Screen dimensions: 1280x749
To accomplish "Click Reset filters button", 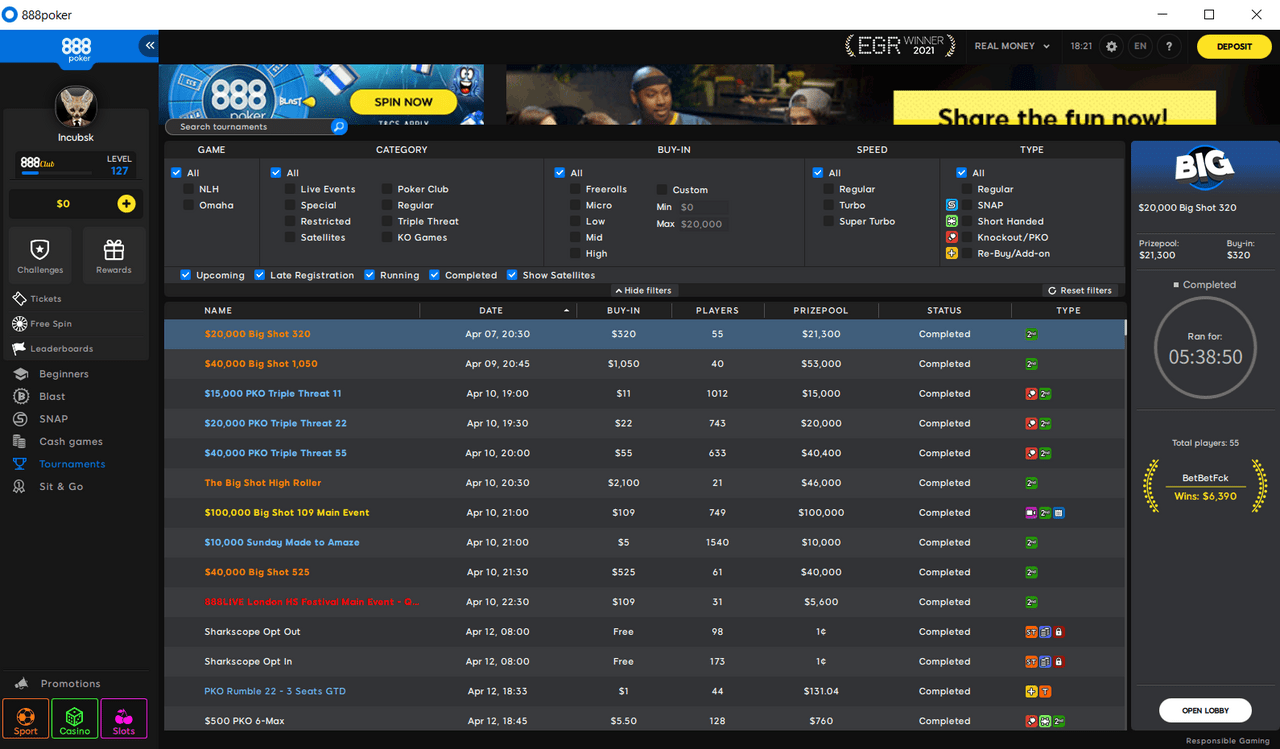I will click(x=1080, y=290).
